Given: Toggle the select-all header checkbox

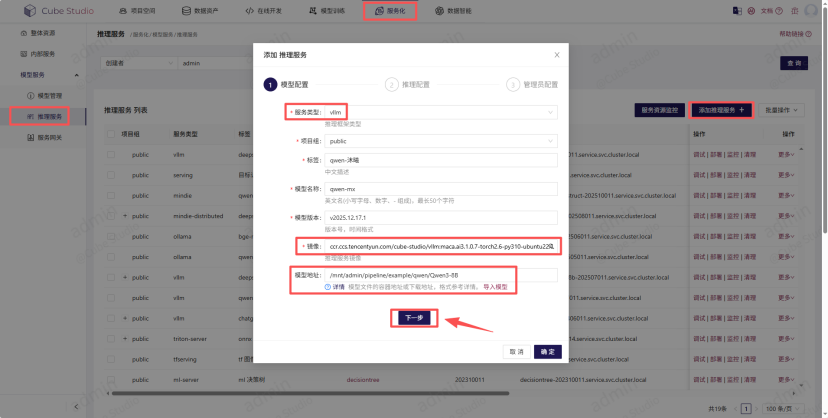Looking at the screenshot, I should [x=111, y=134].
